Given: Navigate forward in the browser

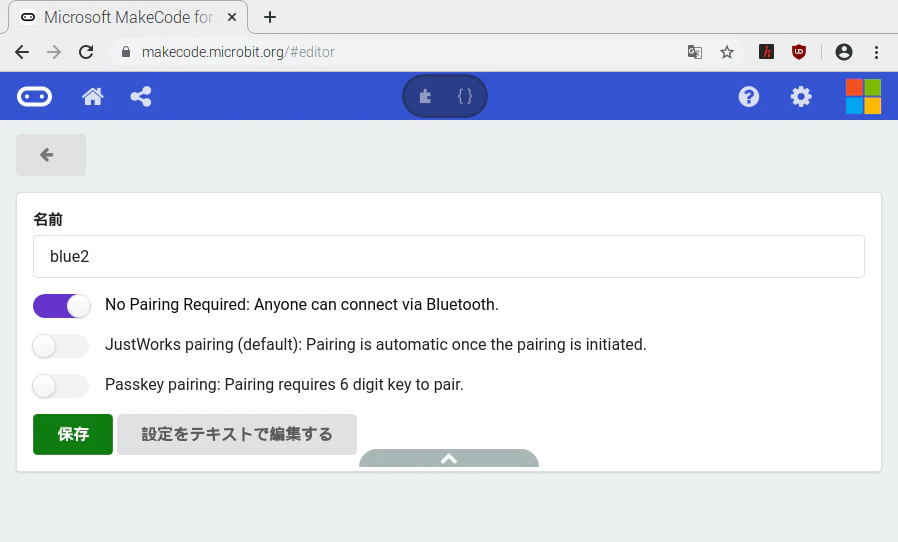Looking at the screenshot, I should tap(54, 52).
